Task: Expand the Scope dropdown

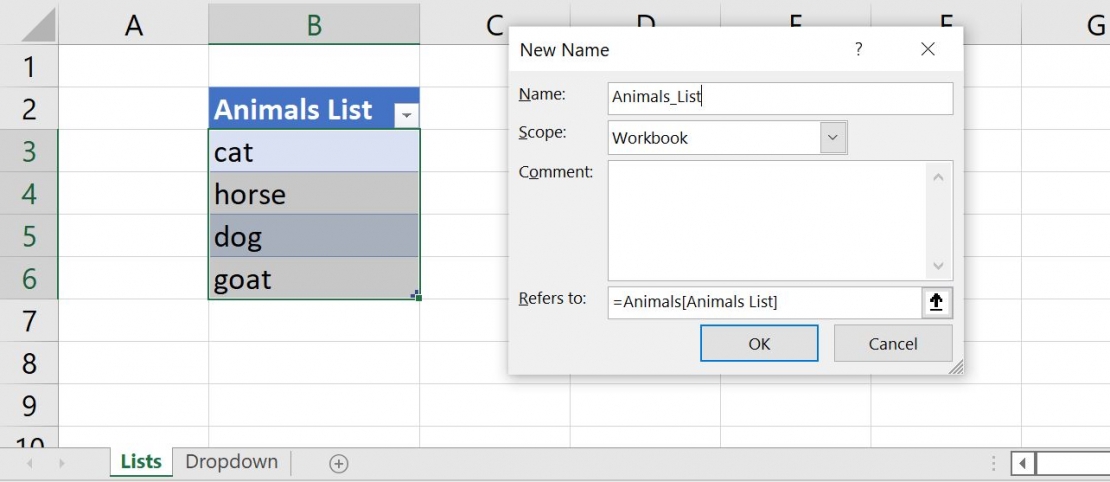Action: point(833,138)
